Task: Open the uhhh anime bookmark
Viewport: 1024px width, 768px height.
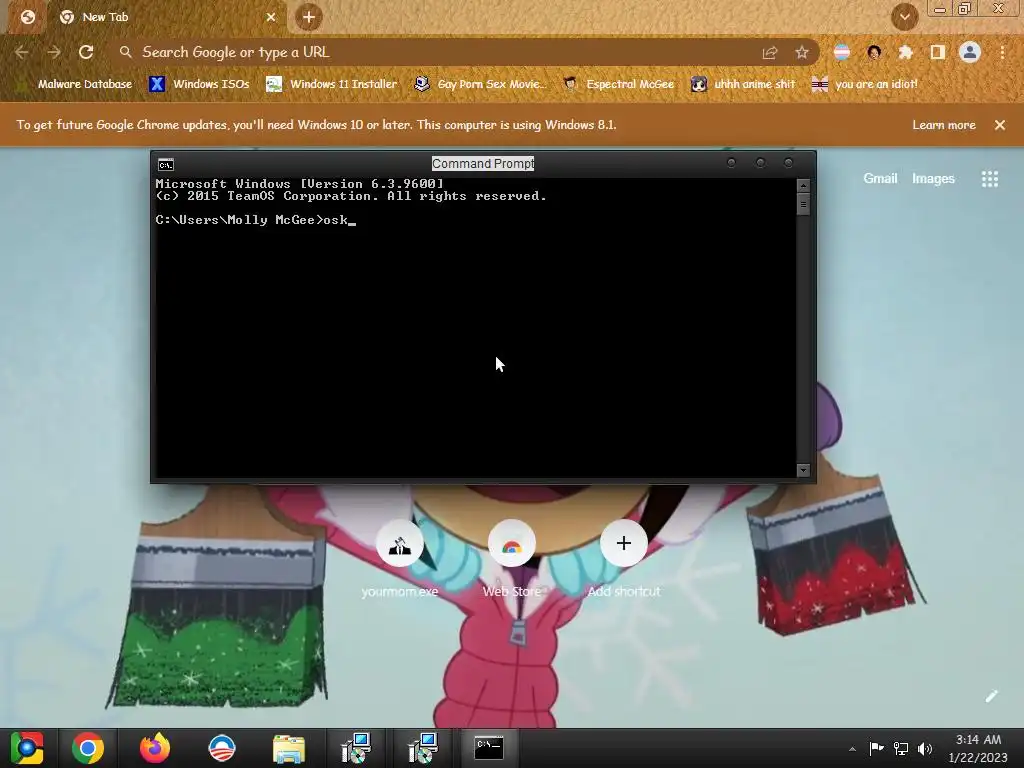Action: point(743,84)
